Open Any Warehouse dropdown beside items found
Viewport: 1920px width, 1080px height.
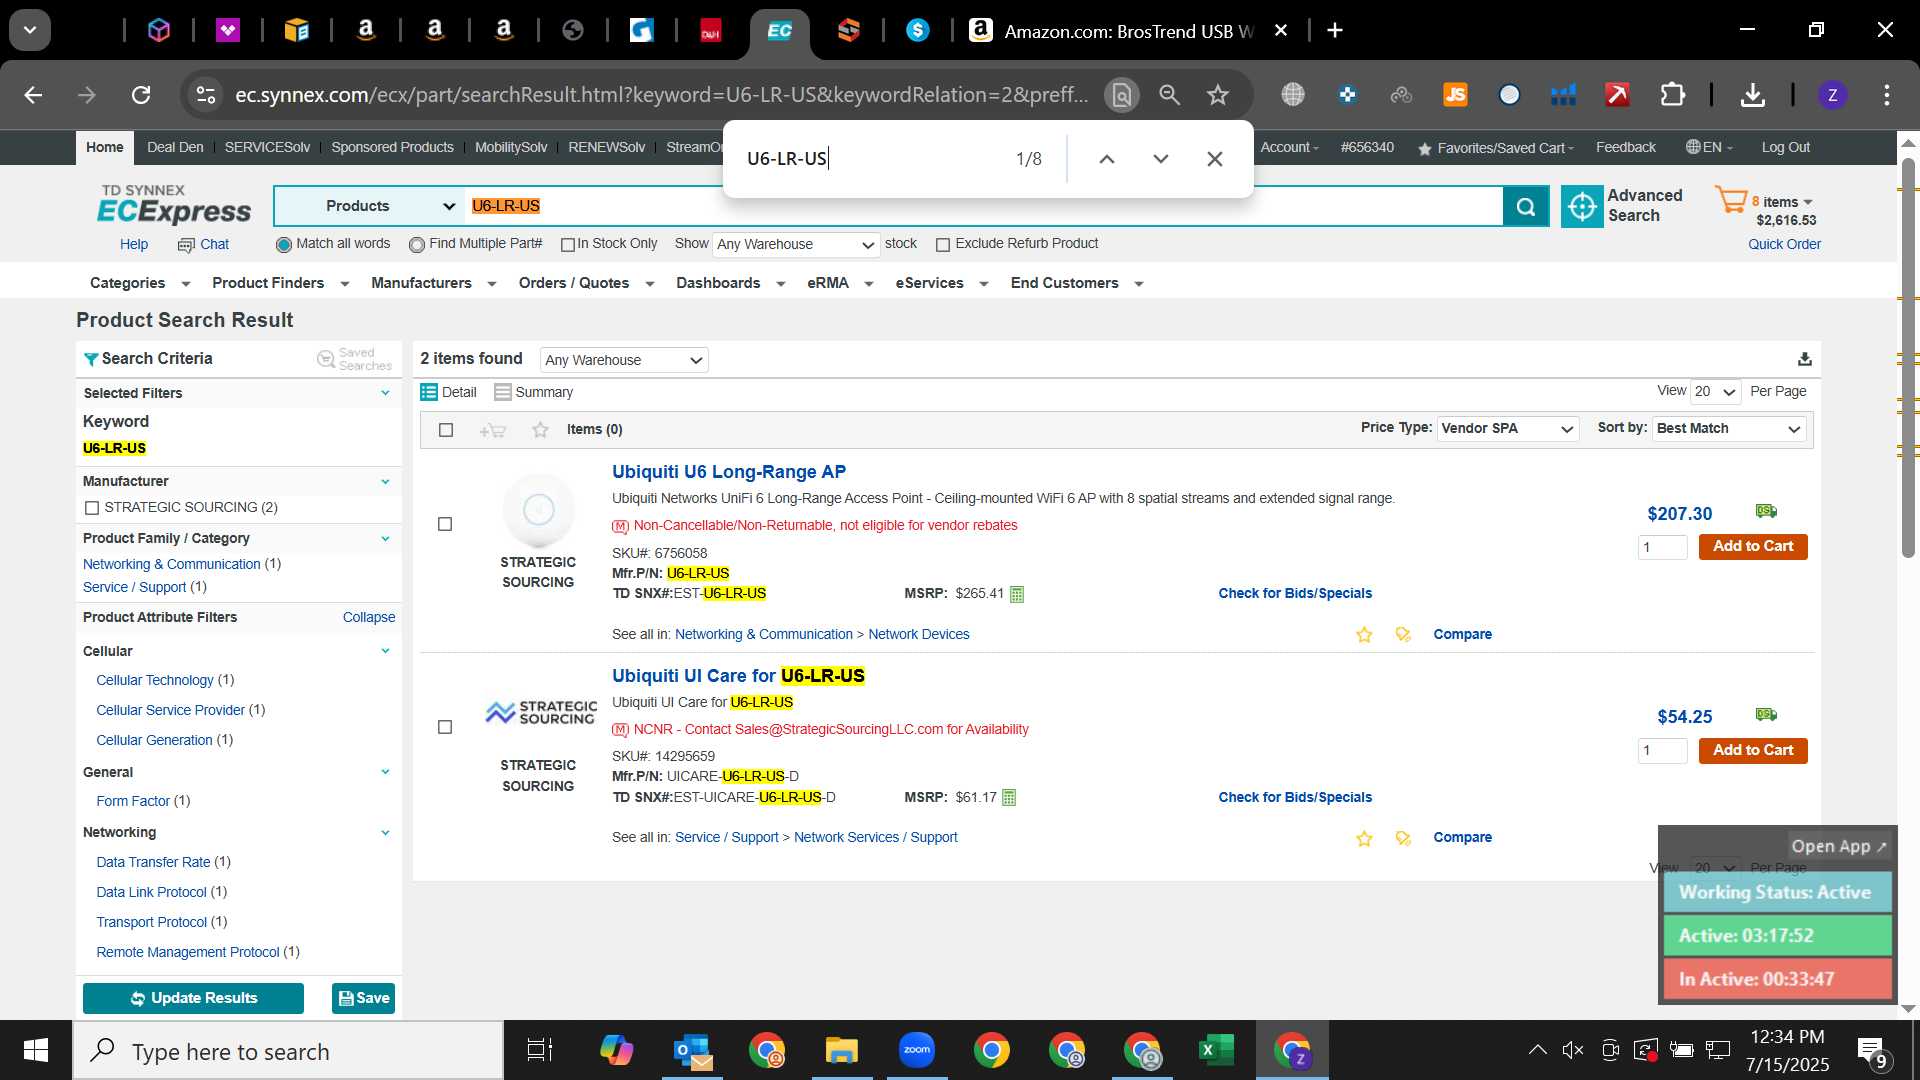624,360
